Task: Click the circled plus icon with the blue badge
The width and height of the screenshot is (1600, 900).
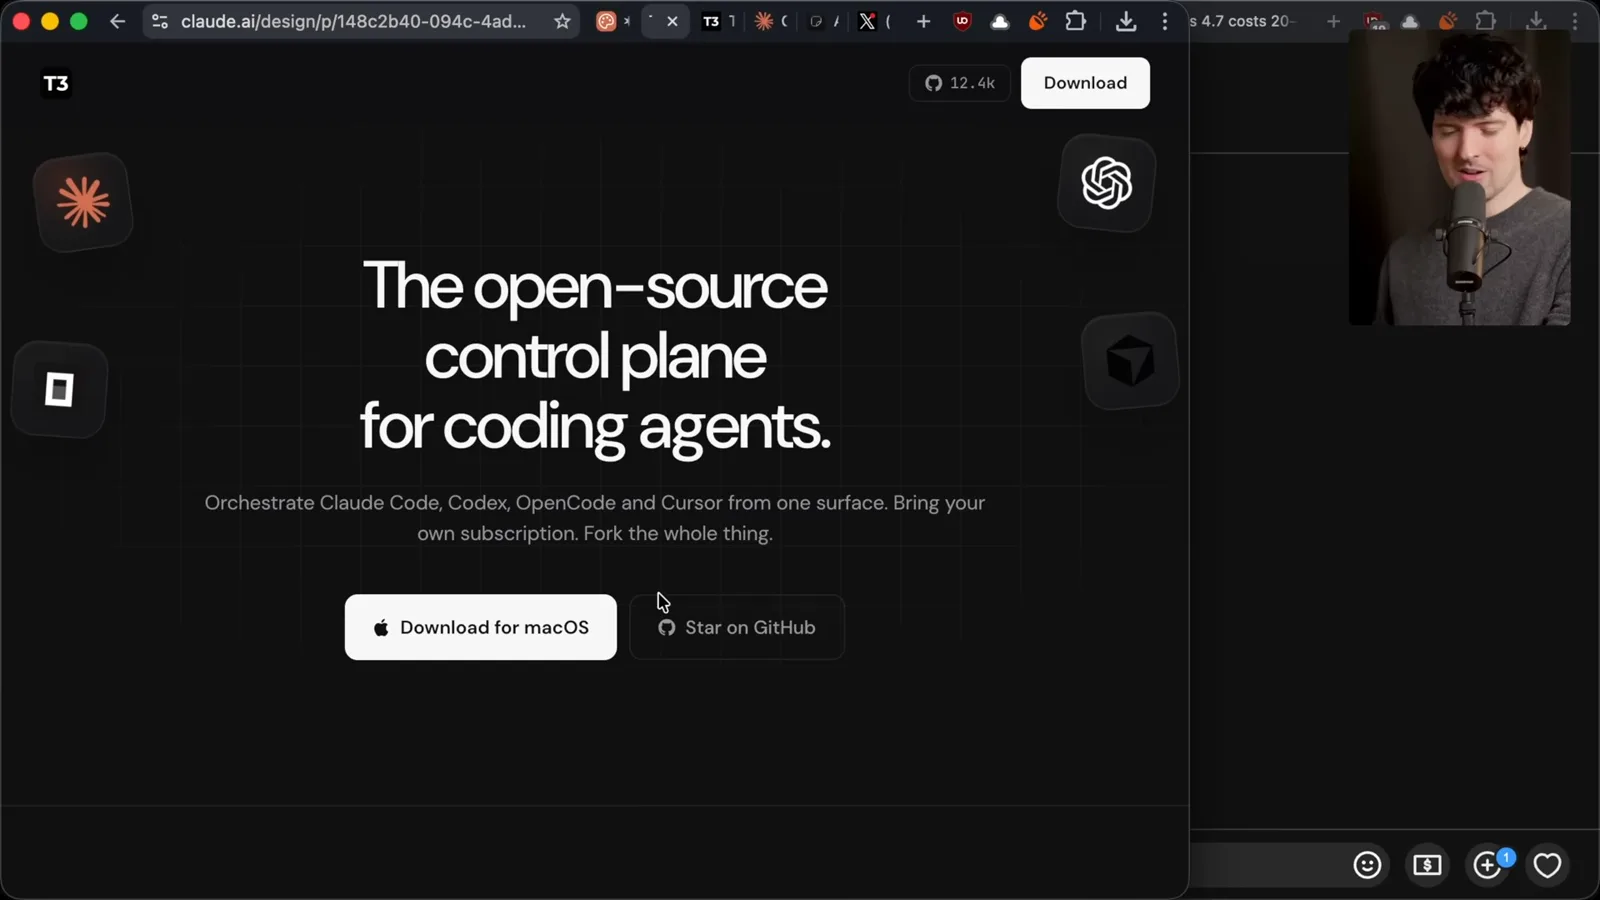Action: (x=1488, y=864)
